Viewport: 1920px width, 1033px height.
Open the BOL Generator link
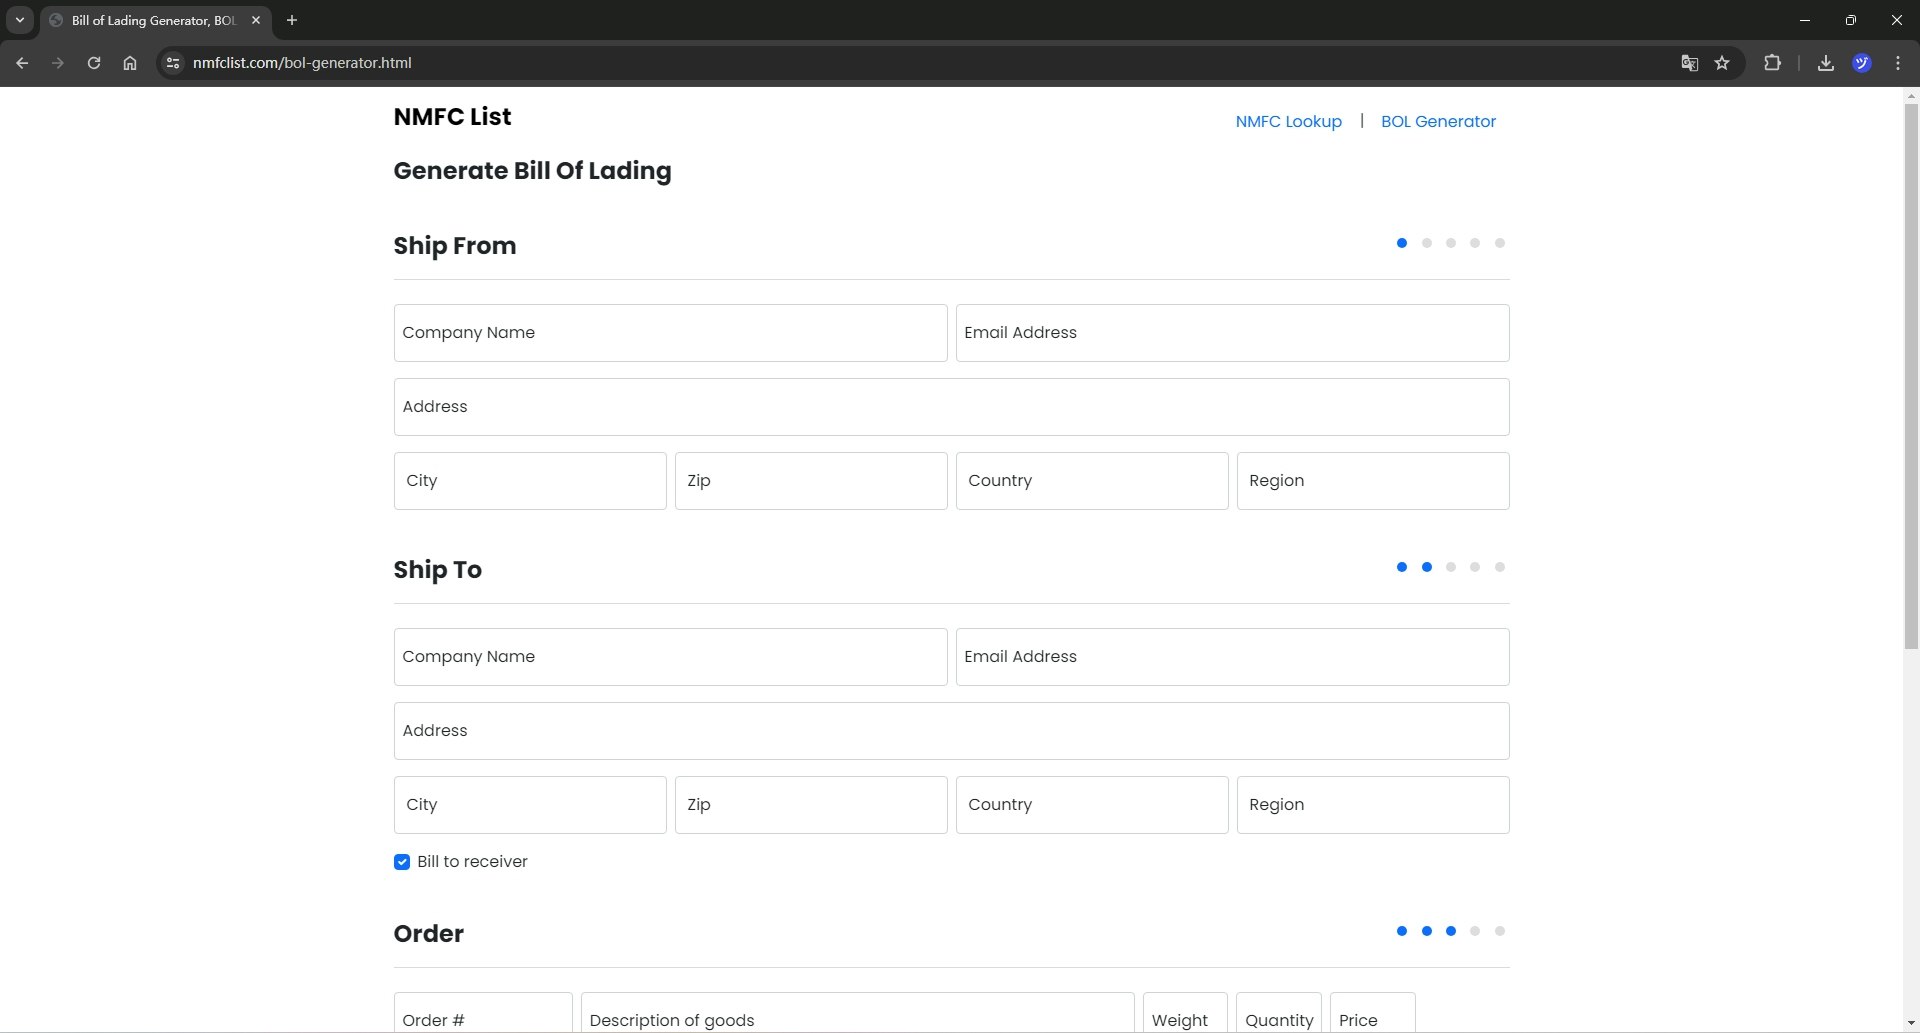click(x=1438, y=121)
